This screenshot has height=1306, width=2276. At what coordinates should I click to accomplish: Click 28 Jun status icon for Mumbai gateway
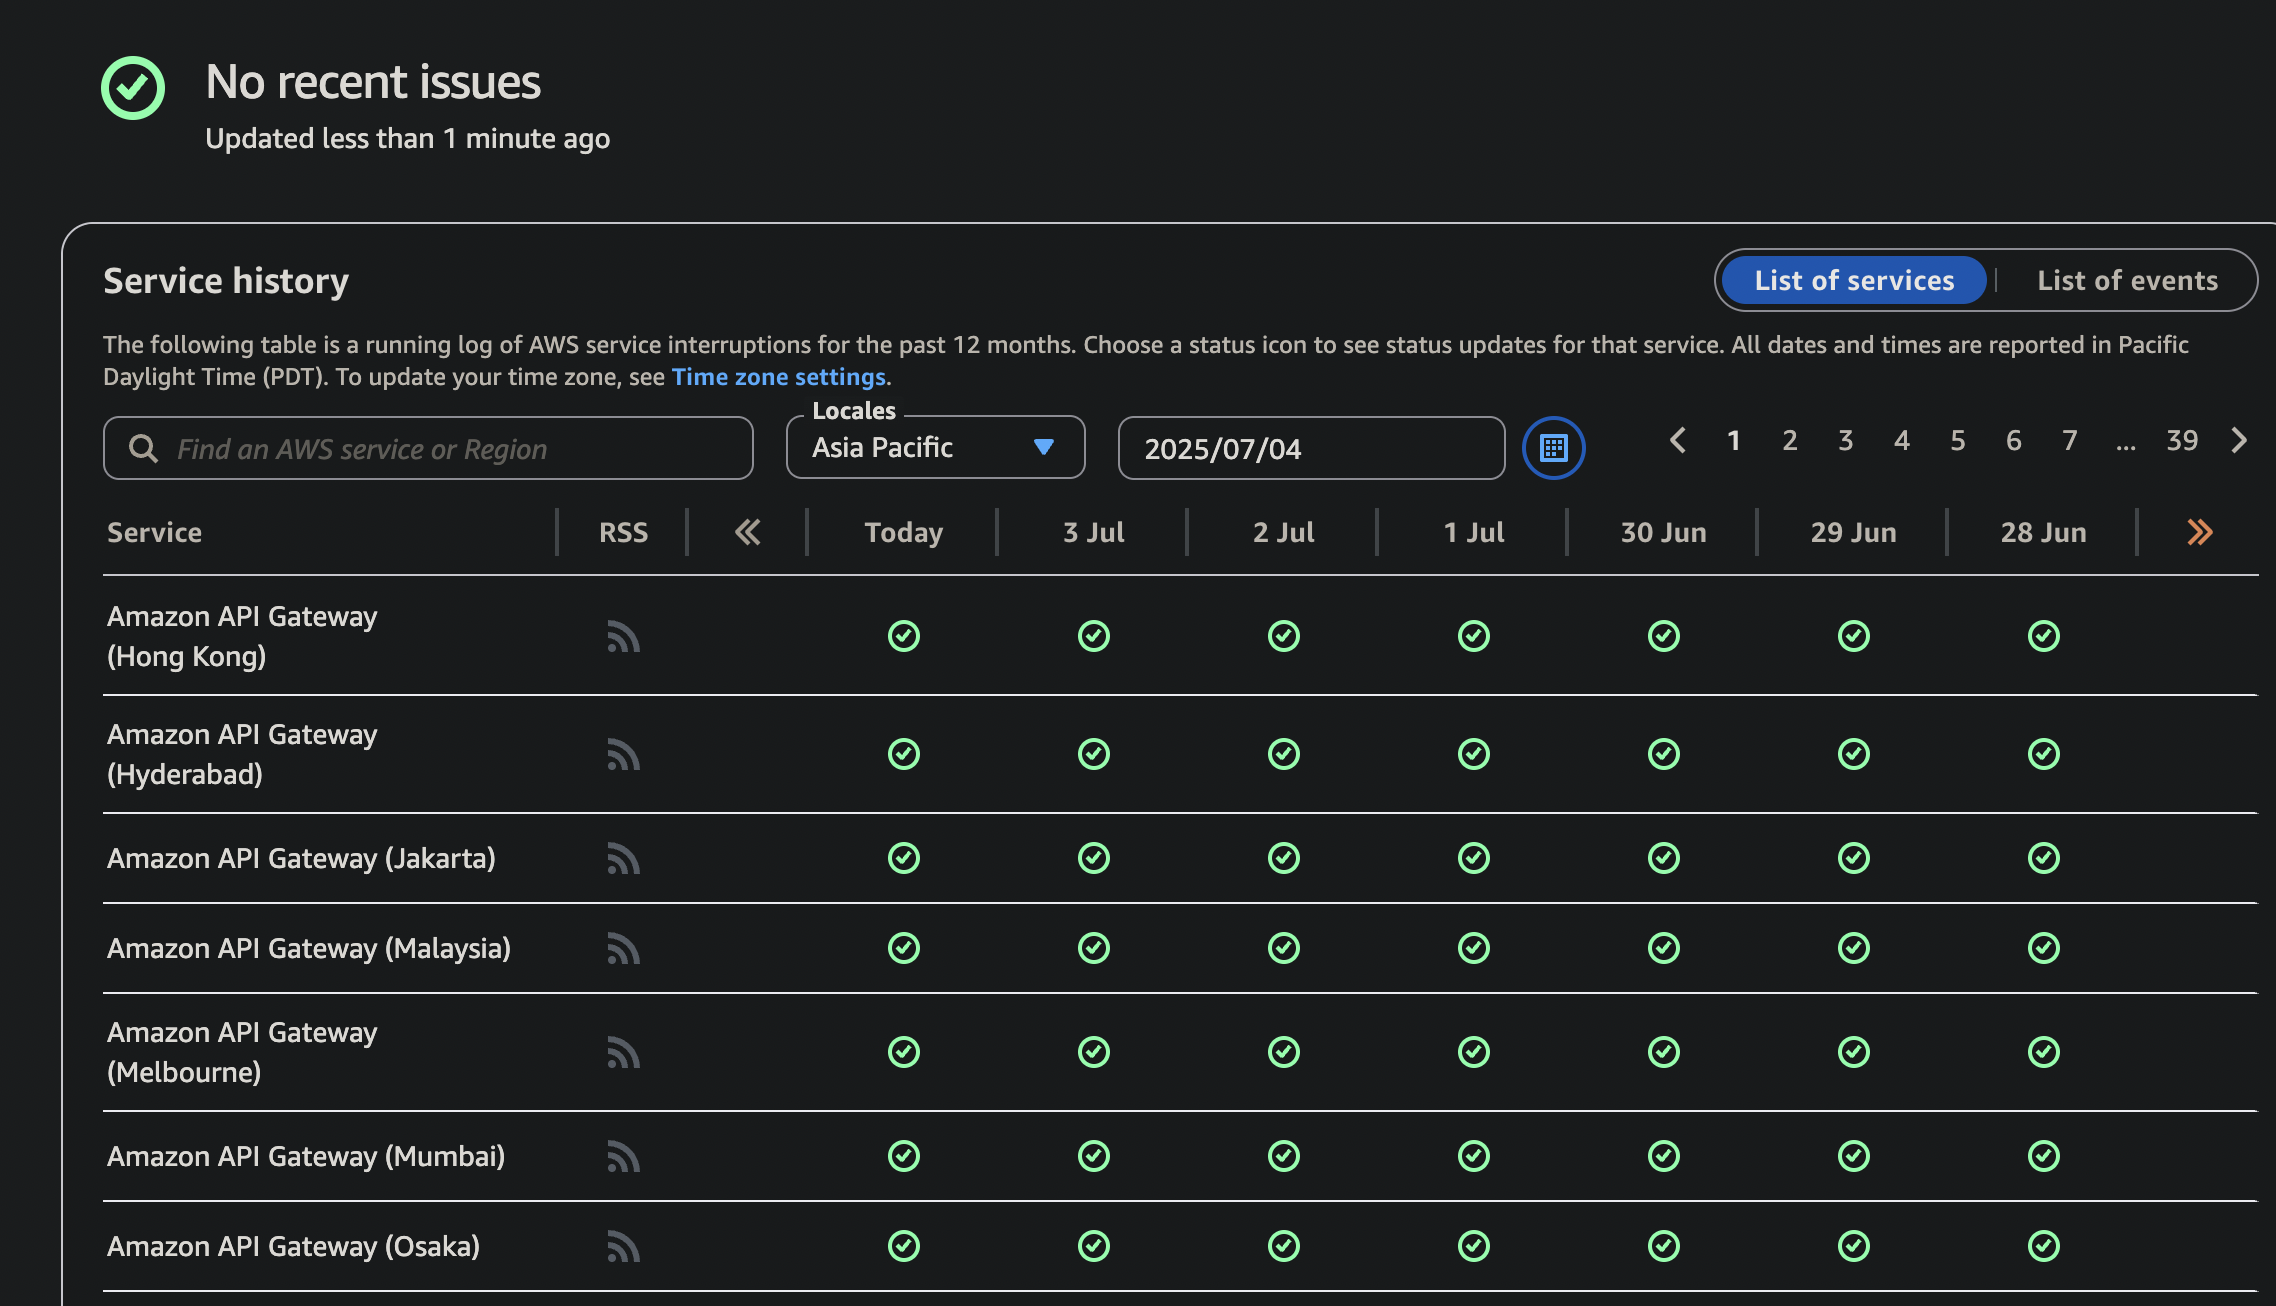pyautogui.click(x=2043, y=1156)
